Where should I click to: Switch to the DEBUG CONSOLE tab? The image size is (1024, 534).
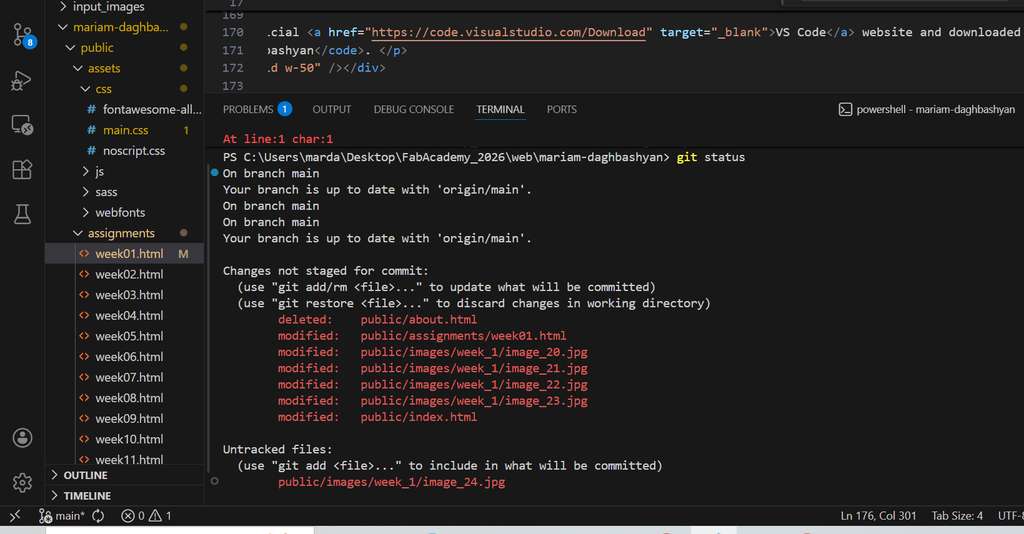click(413, 109)
